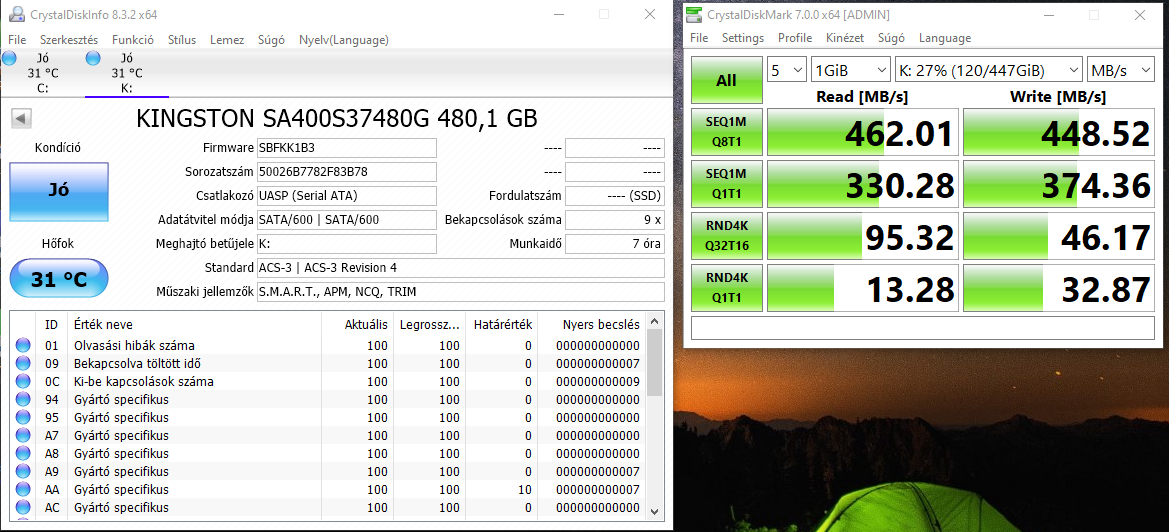Click status orb for attribute 94
The width and height of the screenshot is (1169, 532).
(23, 399)
